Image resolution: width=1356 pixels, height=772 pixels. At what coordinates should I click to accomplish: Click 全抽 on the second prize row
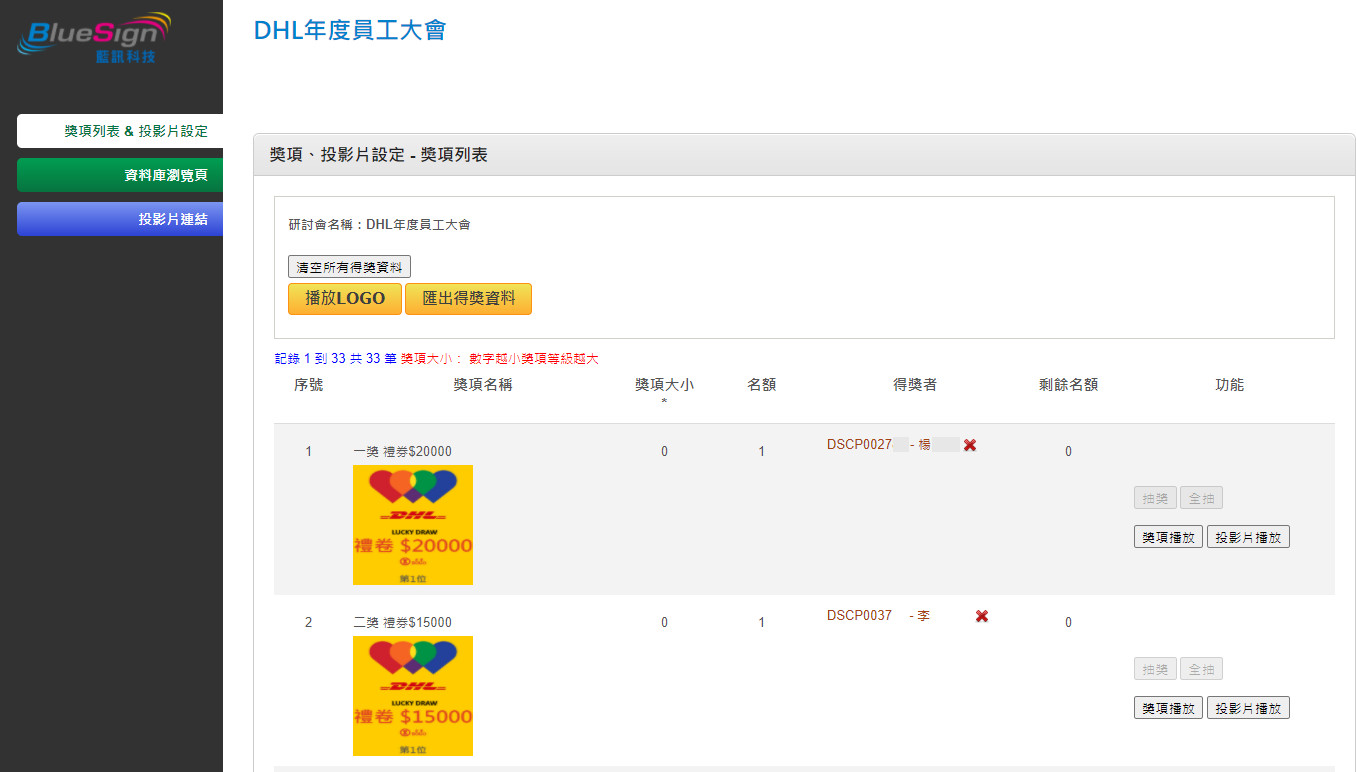1201,668
